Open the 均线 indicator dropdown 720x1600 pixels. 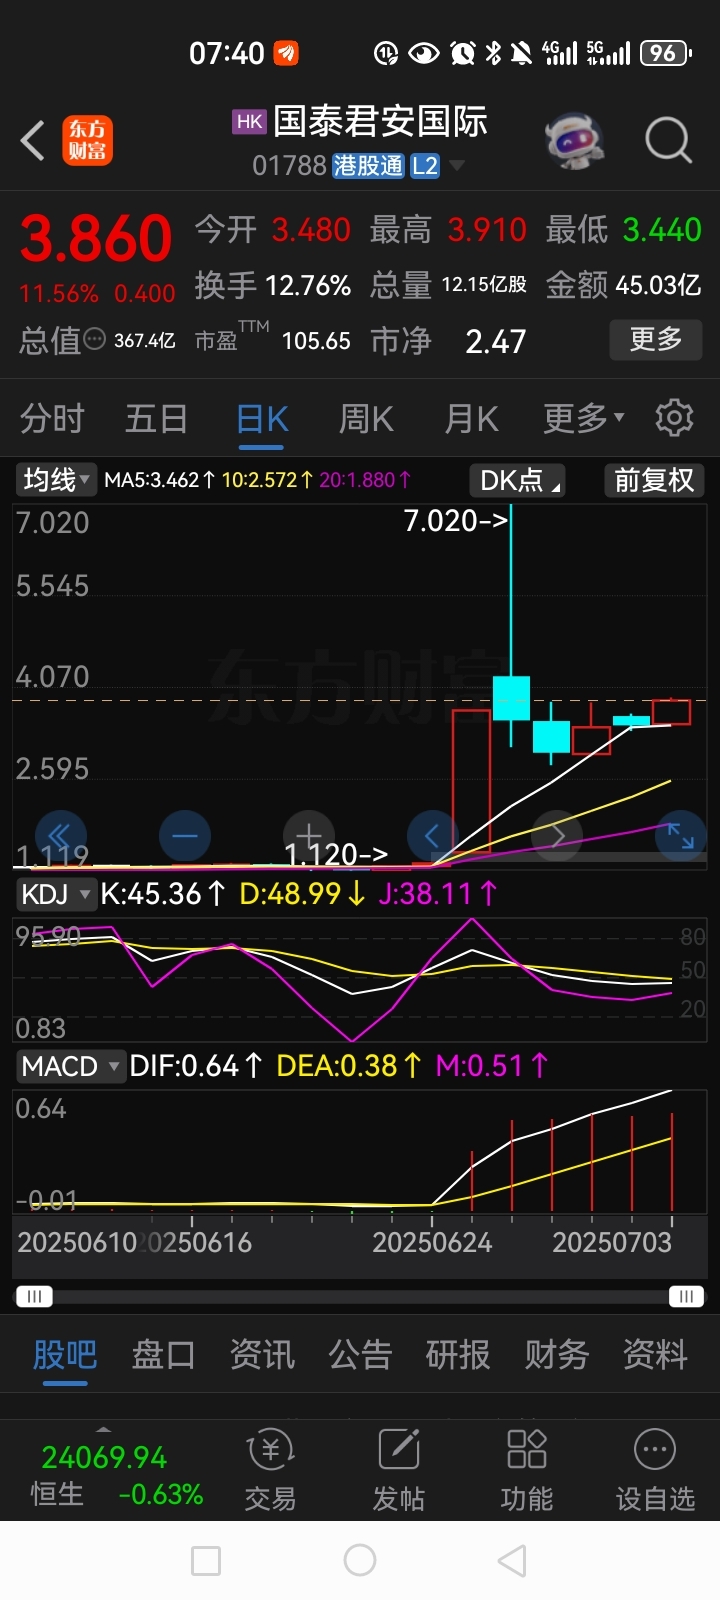pos(56,480)
